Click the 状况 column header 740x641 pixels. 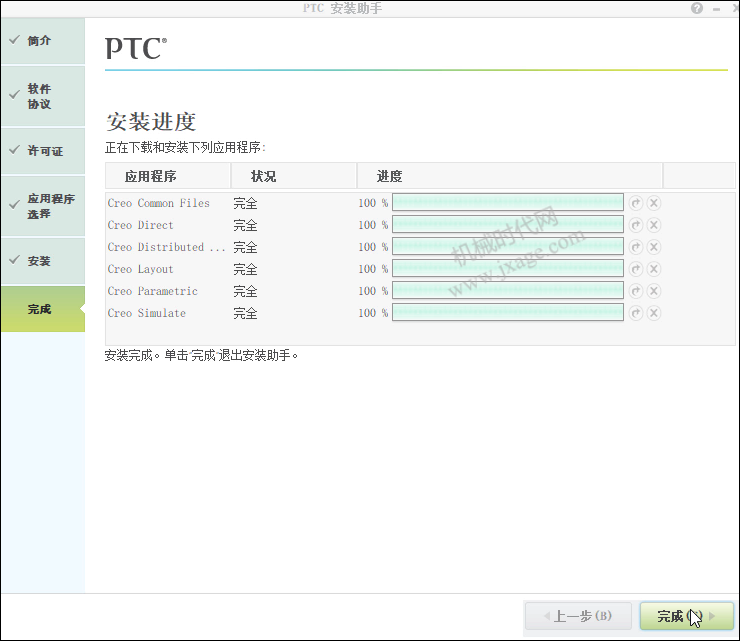(294, 176)
